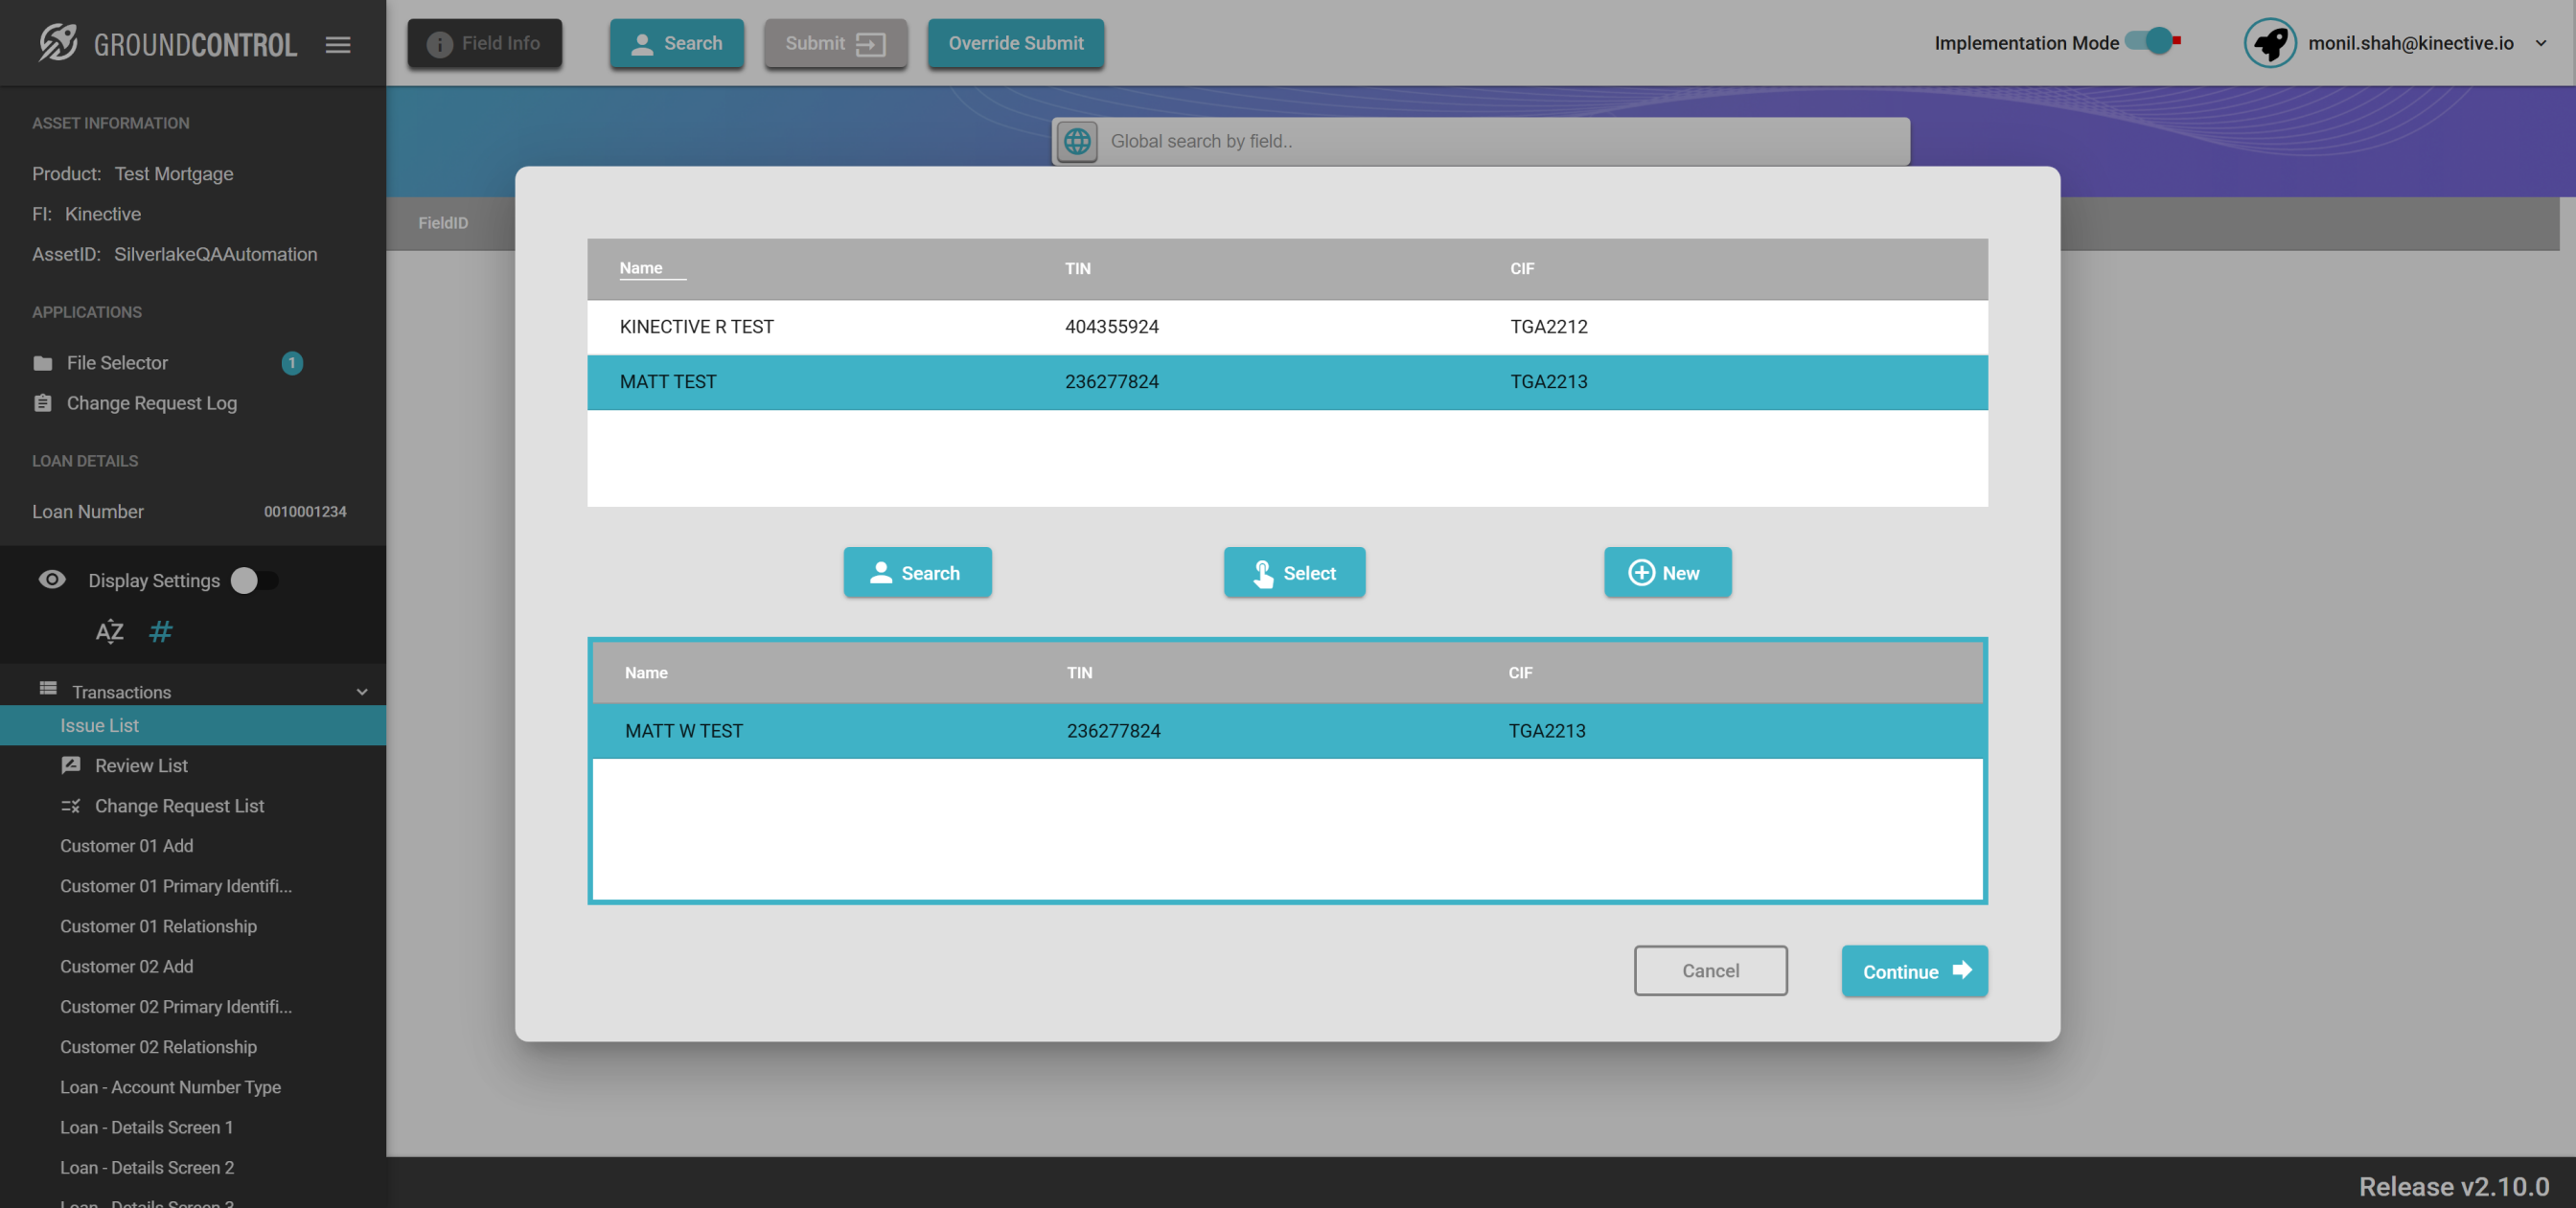
Task: Click the hamburger menu icon beside GroundControl
Action: (338, 44)
